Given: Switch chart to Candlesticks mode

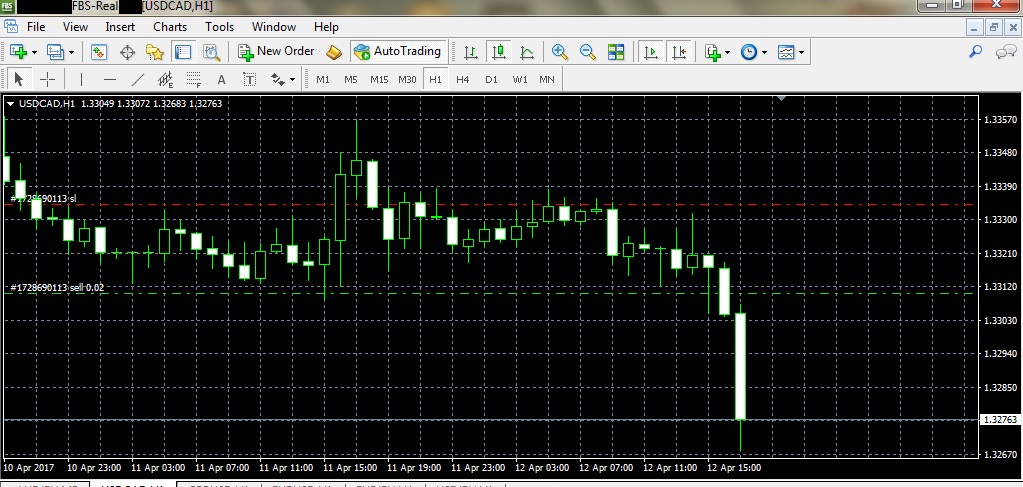Looking at the screenshot, I should (x=499, y=52).
